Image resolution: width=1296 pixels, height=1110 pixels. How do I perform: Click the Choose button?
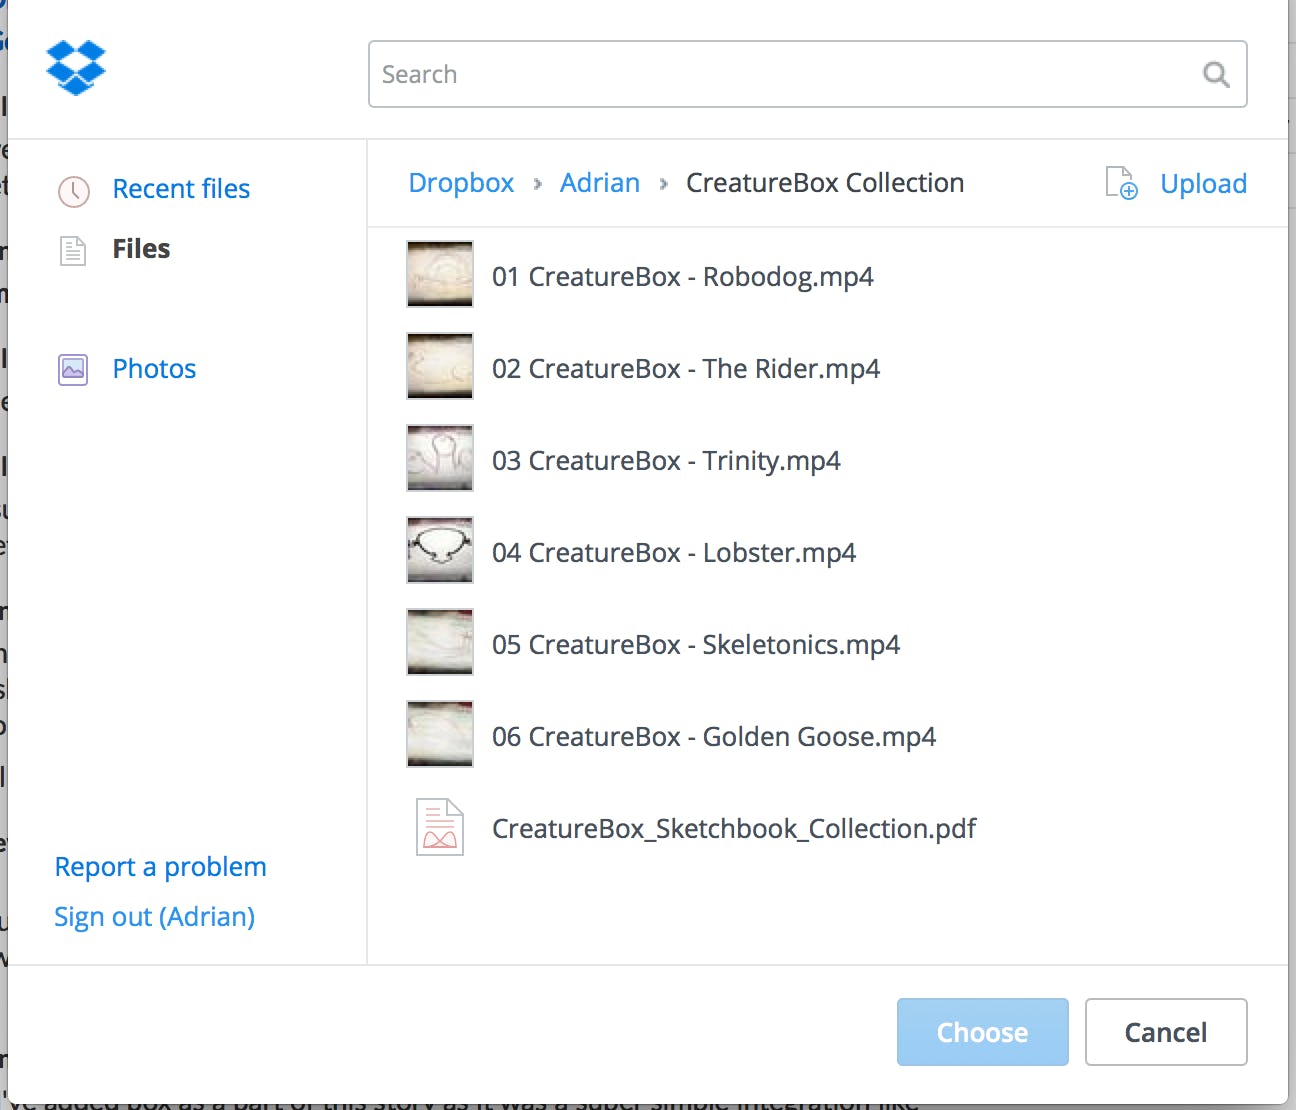click(x=983, y=1032)
